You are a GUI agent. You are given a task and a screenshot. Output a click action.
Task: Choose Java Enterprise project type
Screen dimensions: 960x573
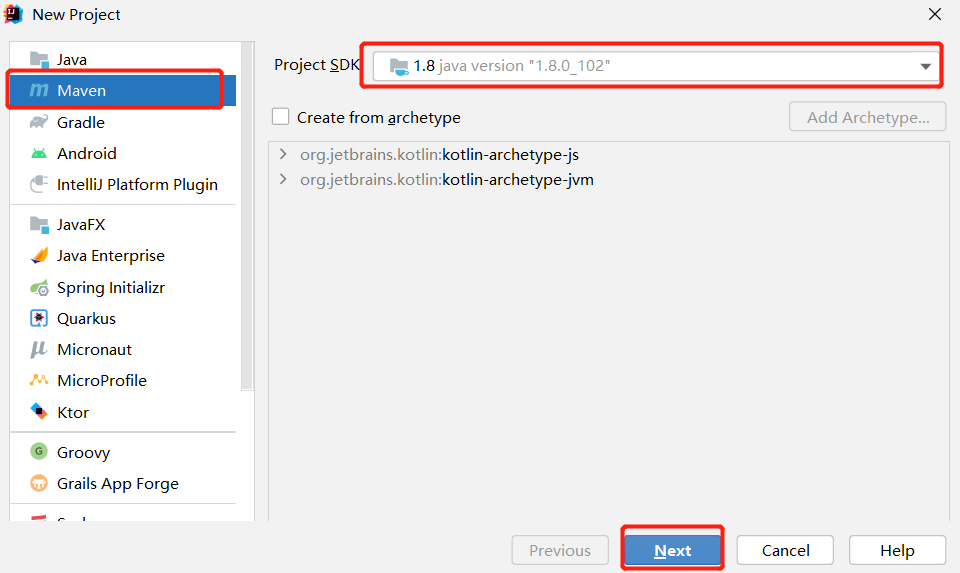tap(123, 255)
